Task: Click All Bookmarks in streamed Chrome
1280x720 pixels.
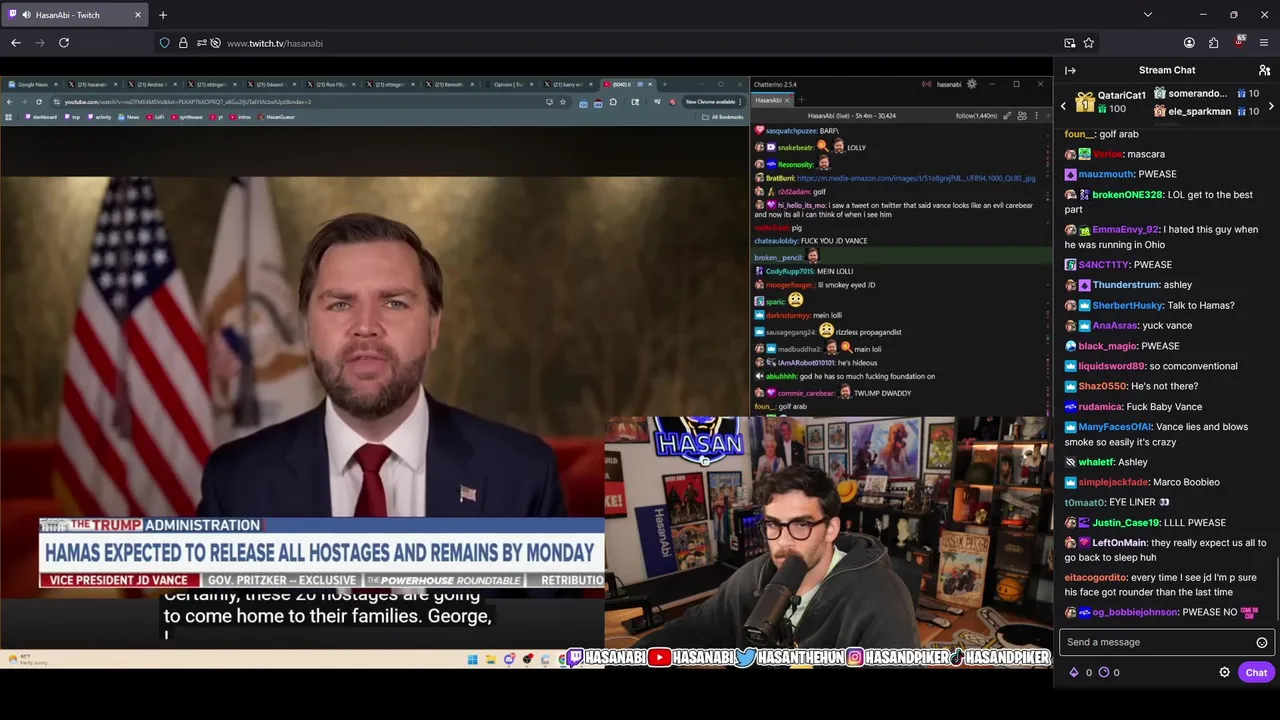Action: pyautogui.click(x=723, y=117)
